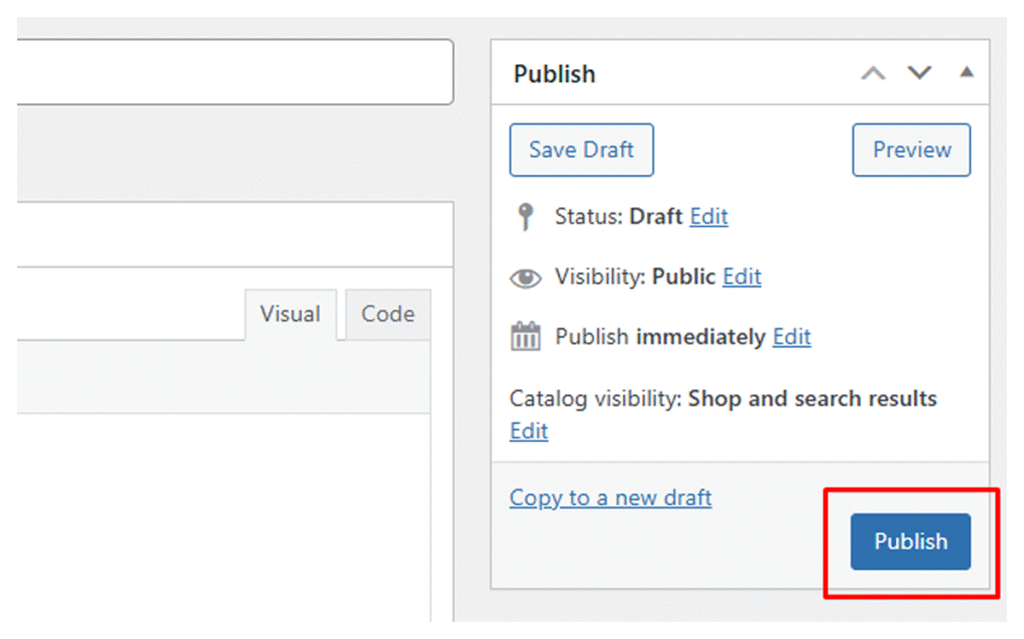This screenshot has height=639, width=1024.
Task: Click the key icon beside Status
Action: (525, 217)
